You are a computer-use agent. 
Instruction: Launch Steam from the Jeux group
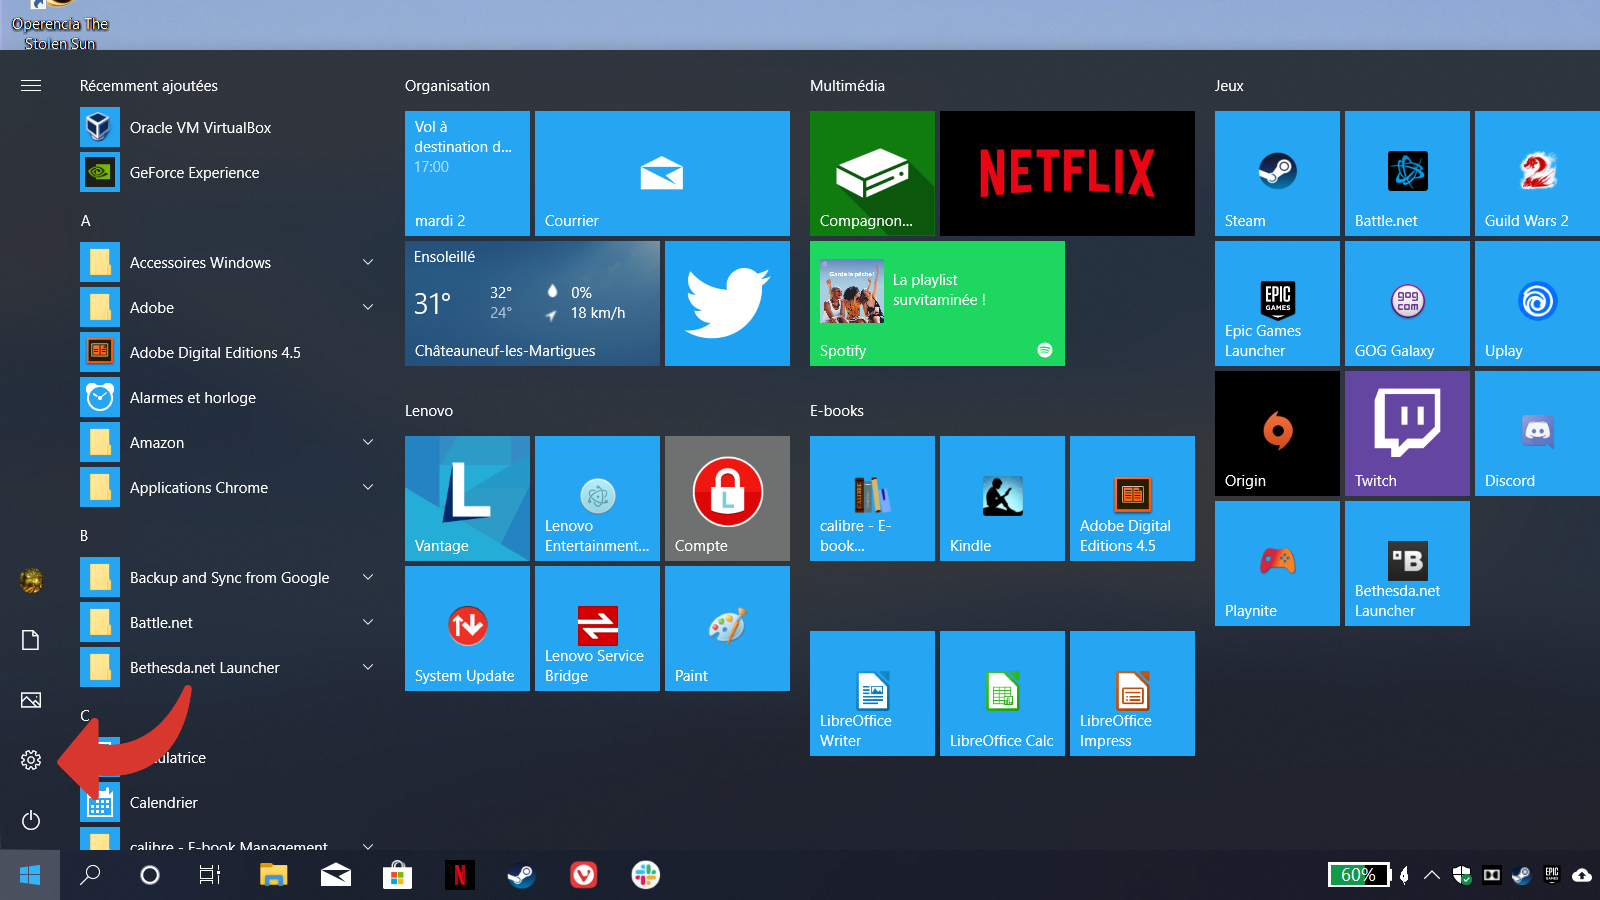[1277, 173]
